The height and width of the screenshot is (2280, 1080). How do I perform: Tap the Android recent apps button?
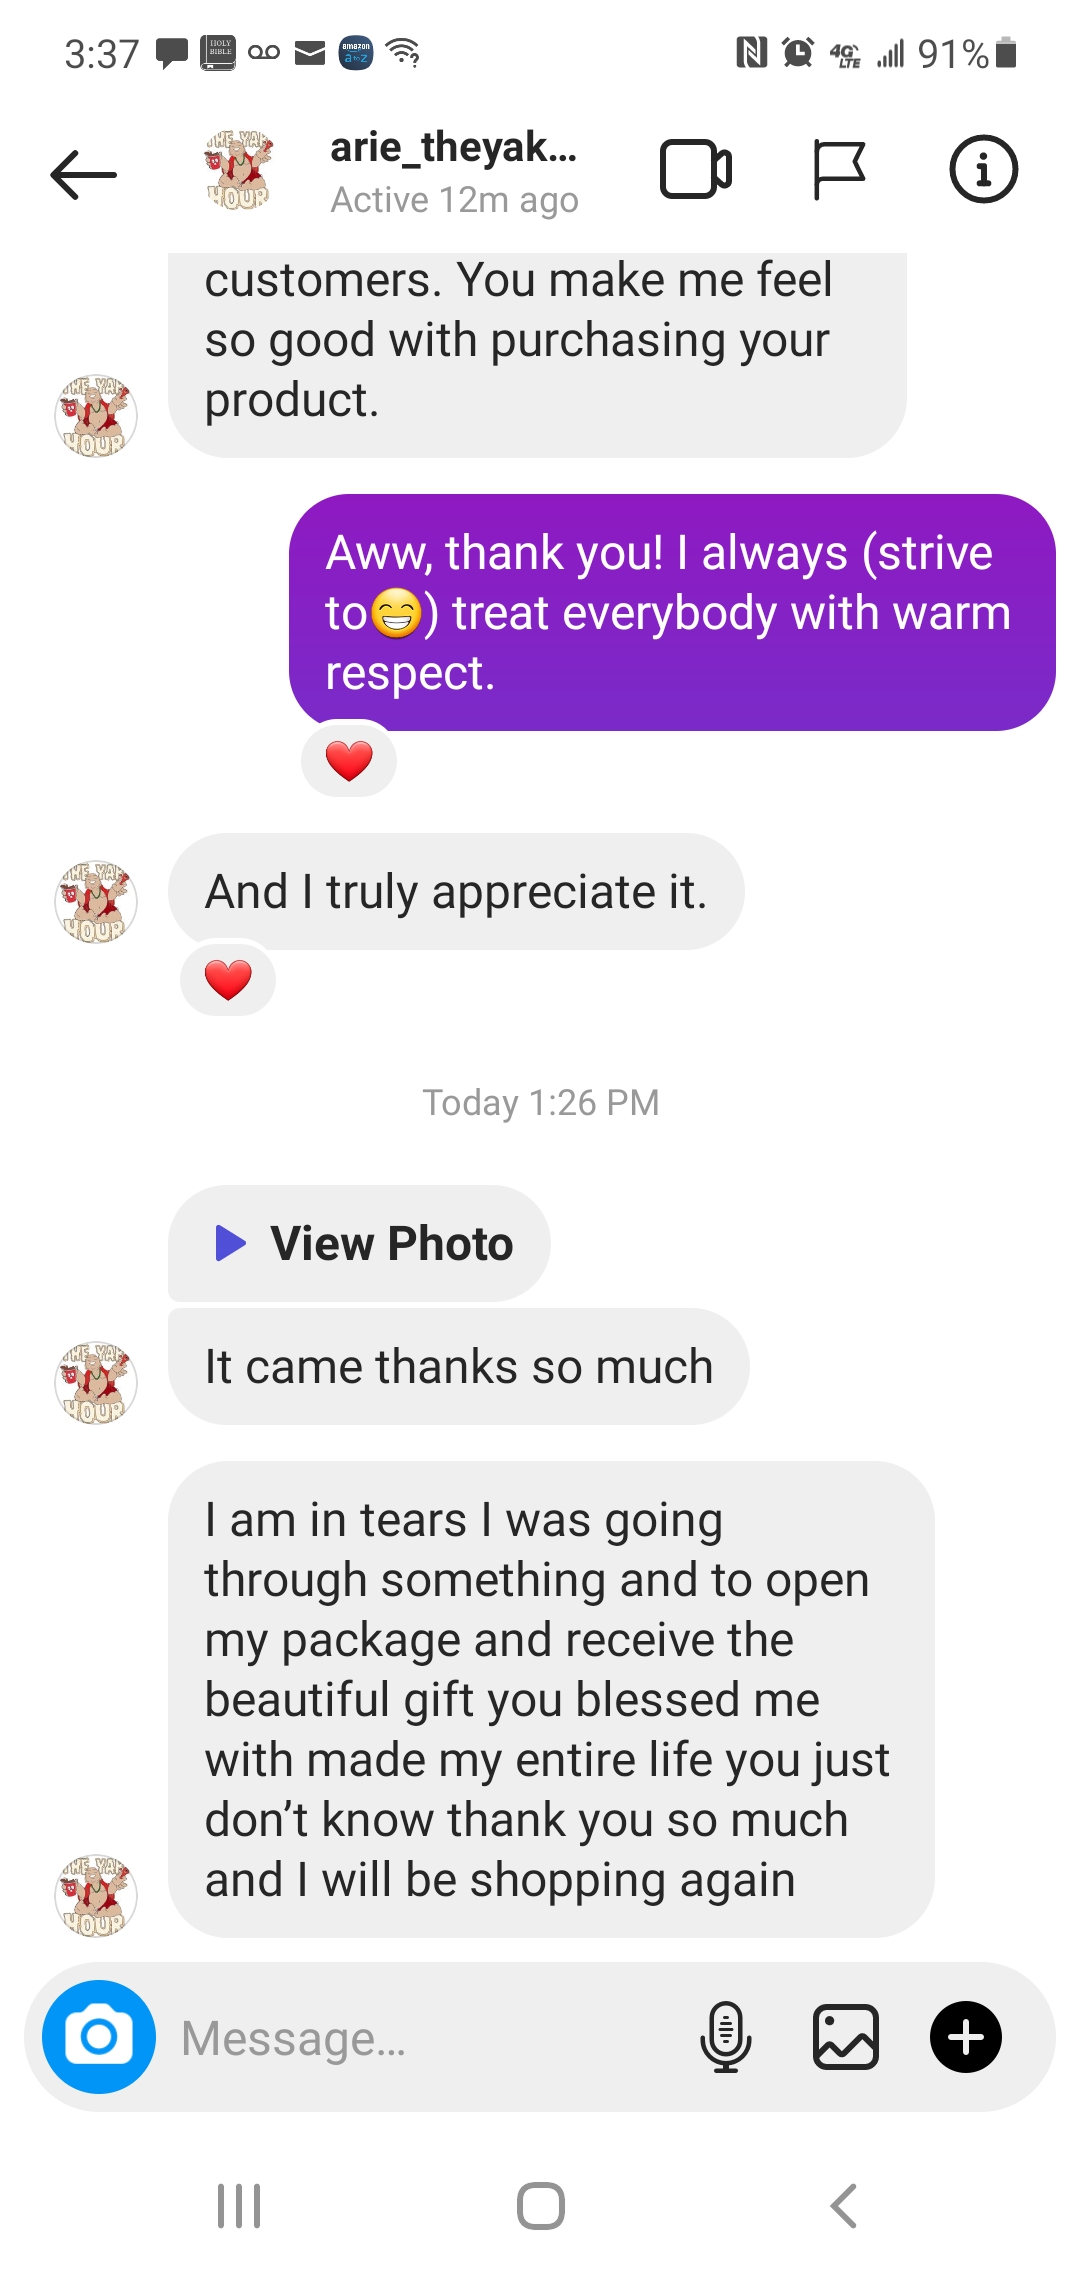point(239,2206)
